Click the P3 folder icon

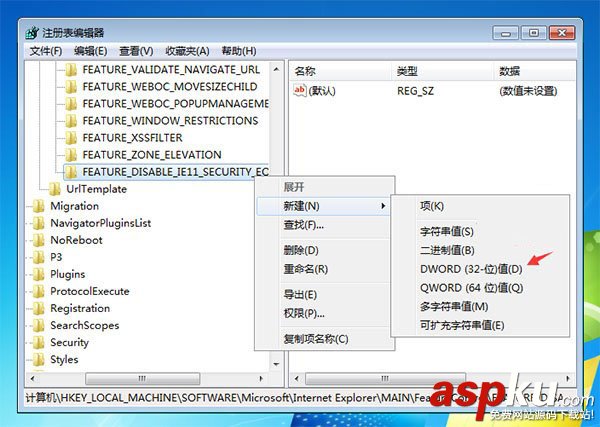coord(39,257)
